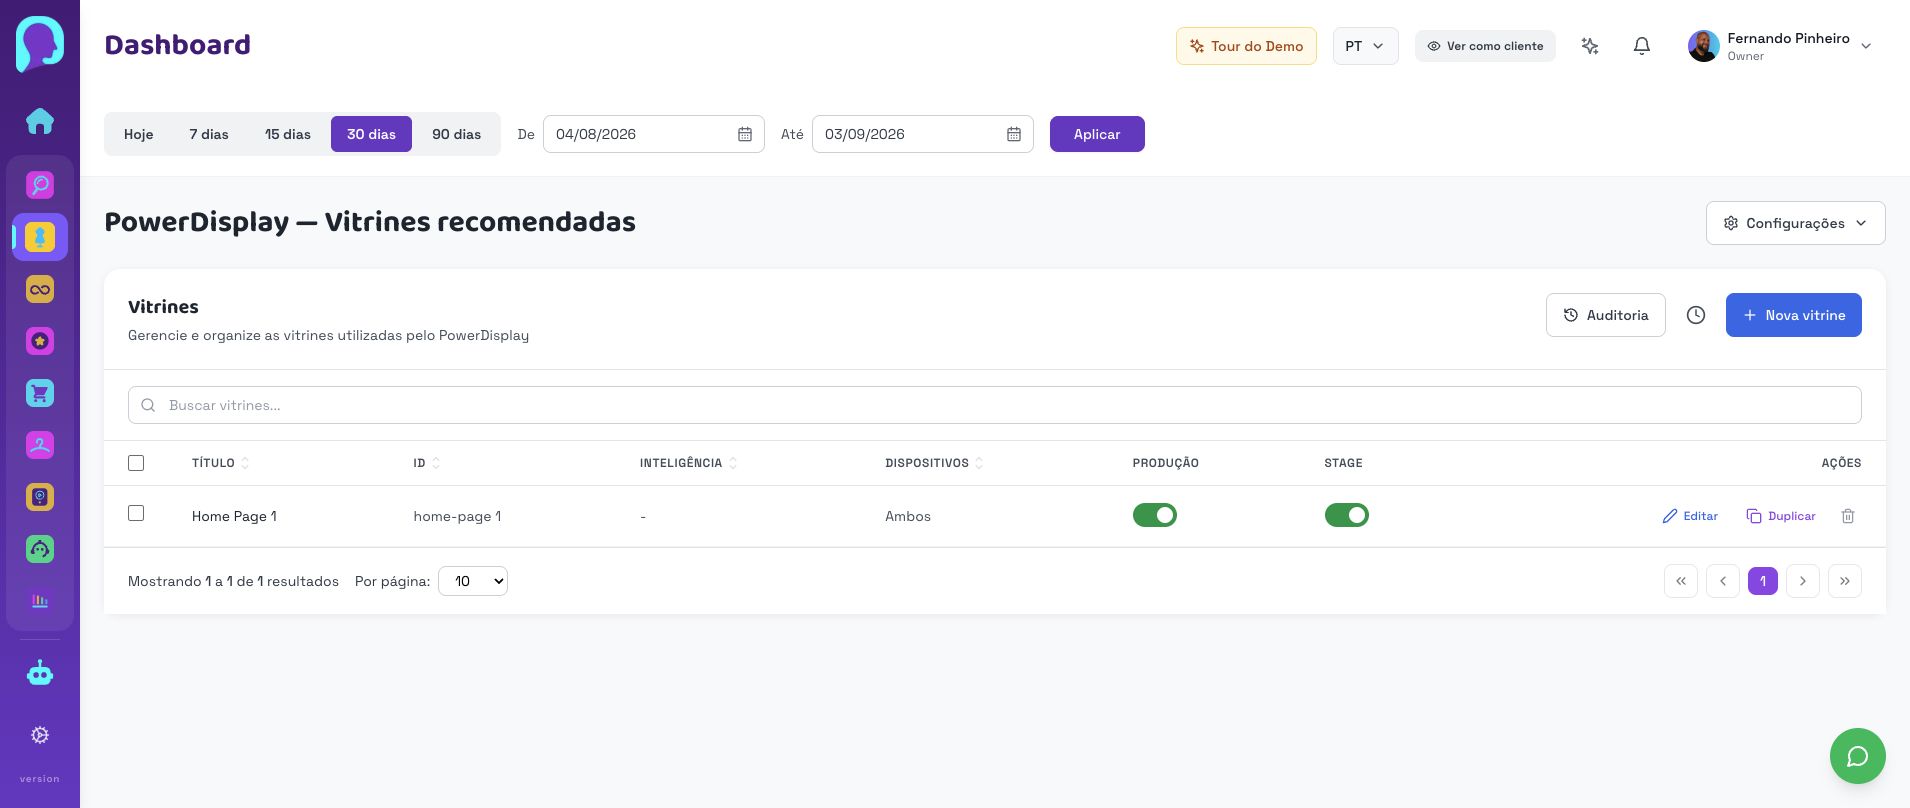Select the 30 dias range tab

point(371,134)
